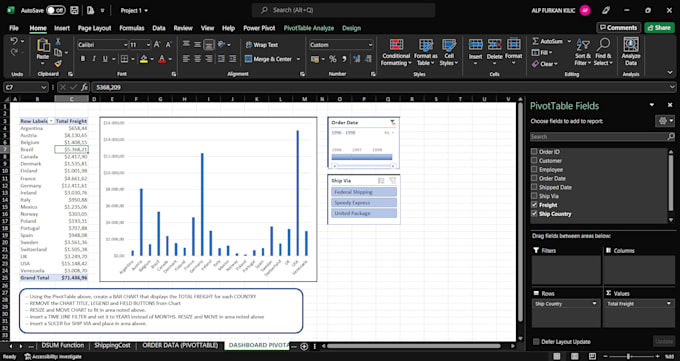Open Sort & Filter menu
Viewport: 680px width, 361px height.
(583, 52)
